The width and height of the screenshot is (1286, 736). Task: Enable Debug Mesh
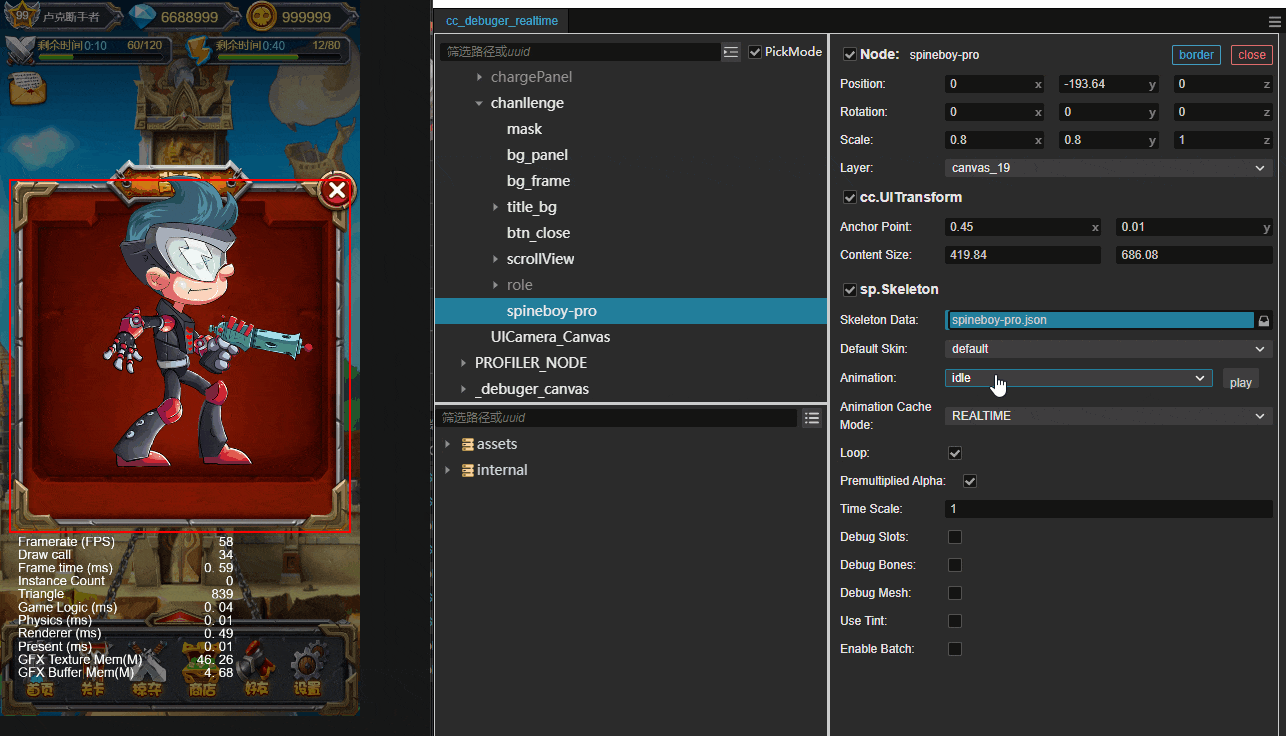(955, 593)
